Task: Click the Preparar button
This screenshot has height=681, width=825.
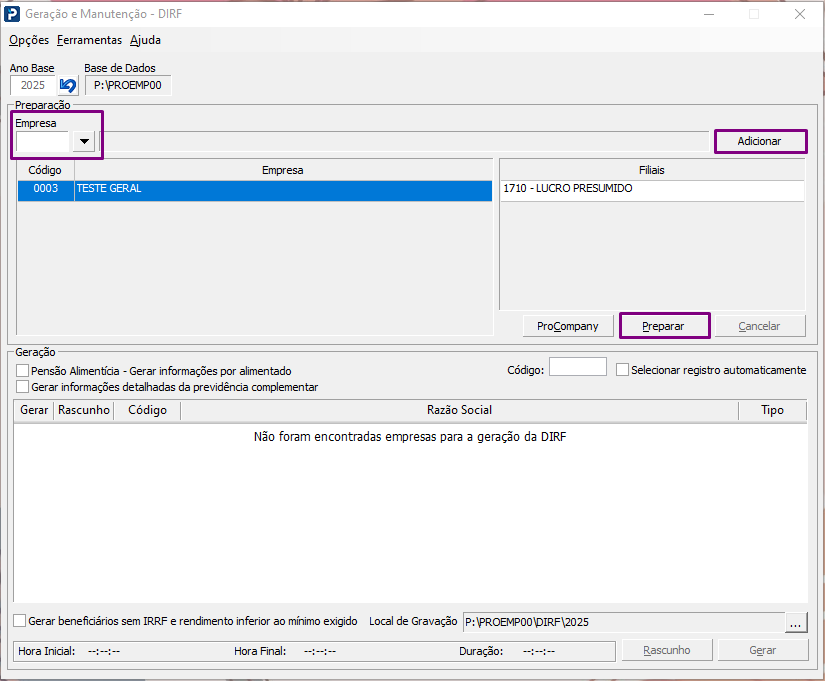Action: pyautogui.click(x=664, y=326)
